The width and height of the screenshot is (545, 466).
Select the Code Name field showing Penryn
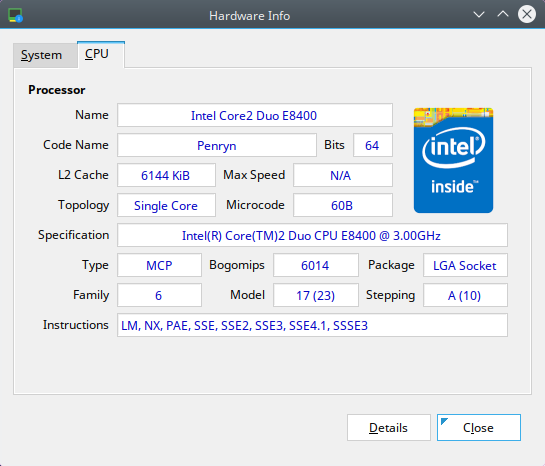[217, 145]
